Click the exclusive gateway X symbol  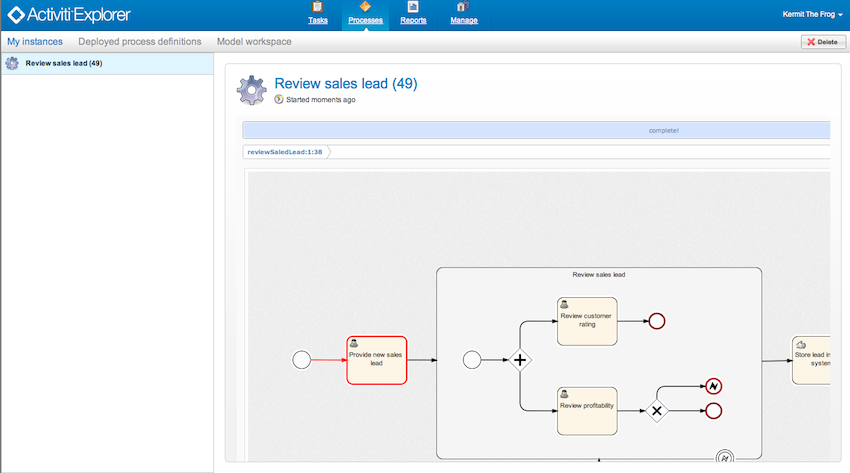(656, 411)
